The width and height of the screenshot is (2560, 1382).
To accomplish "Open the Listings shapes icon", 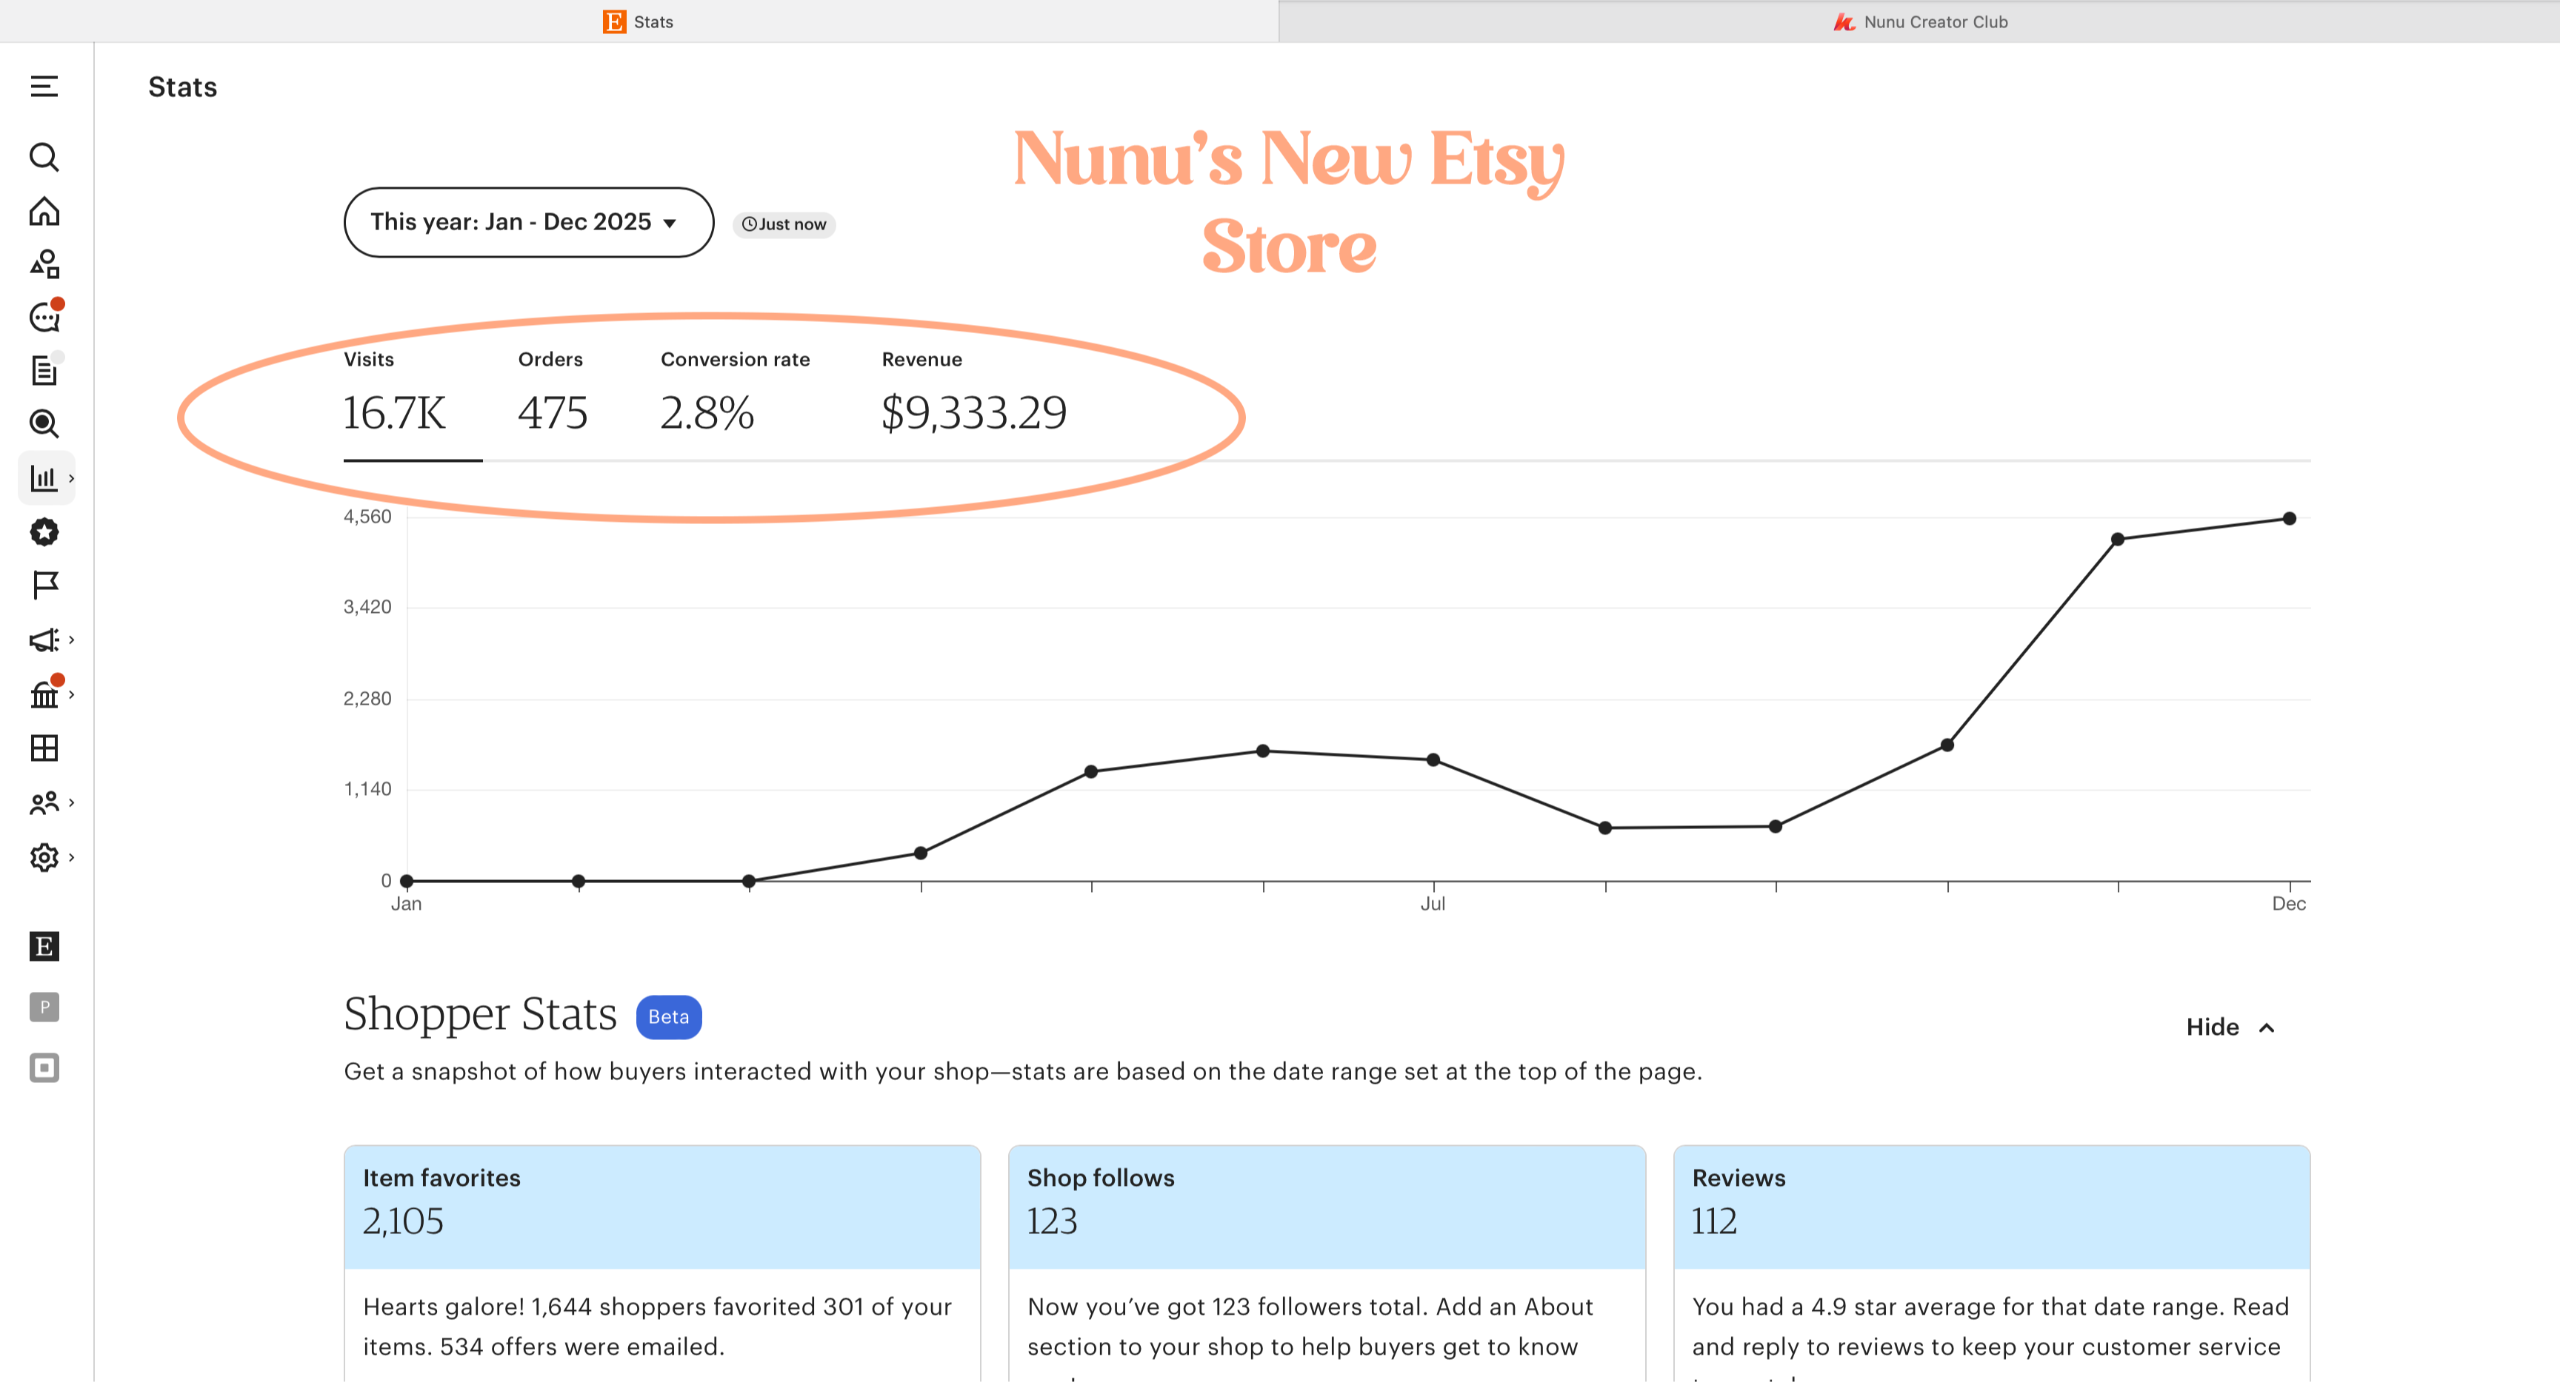I will point(44,264).
